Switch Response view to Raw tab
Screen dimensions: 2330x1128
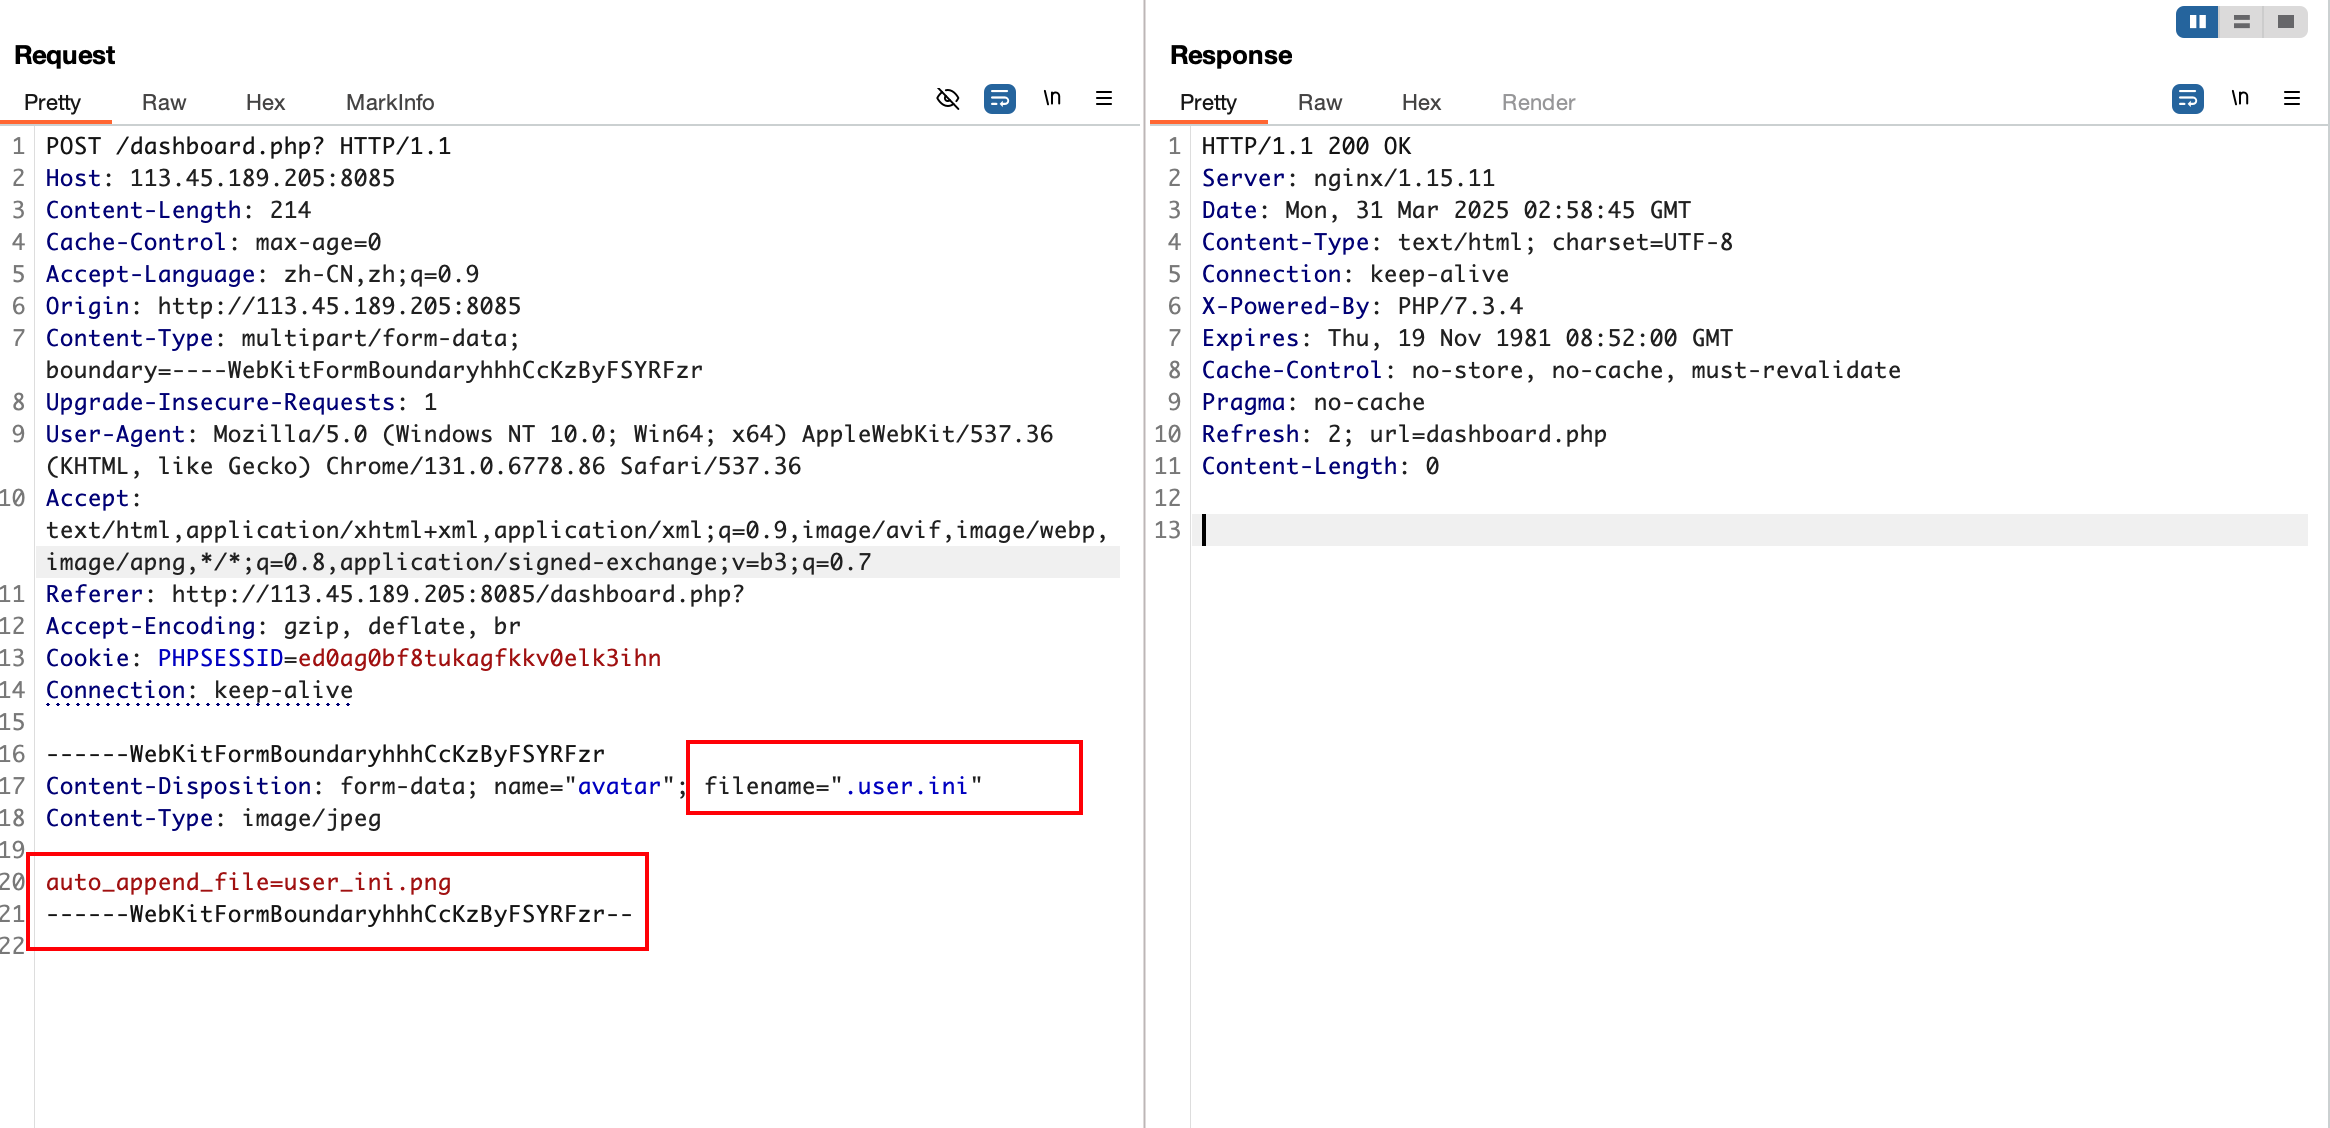[1319, 102]
